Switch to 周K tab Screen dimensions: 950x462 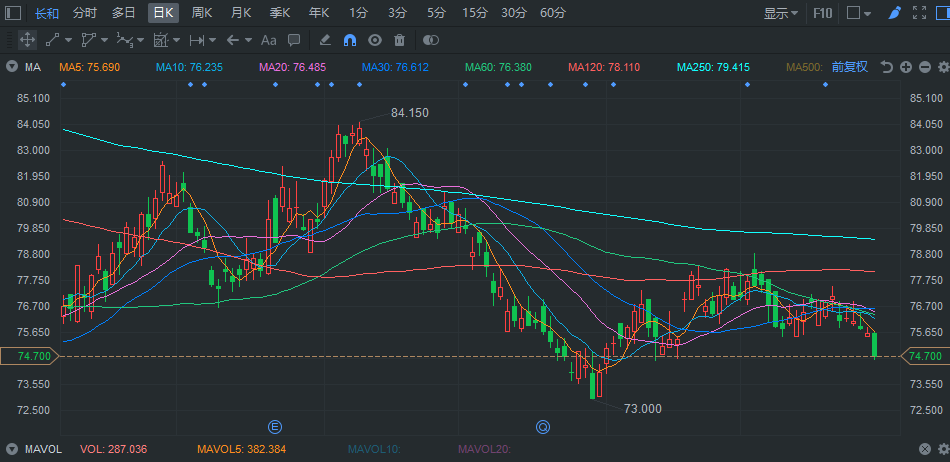click(x=202, y=13)
